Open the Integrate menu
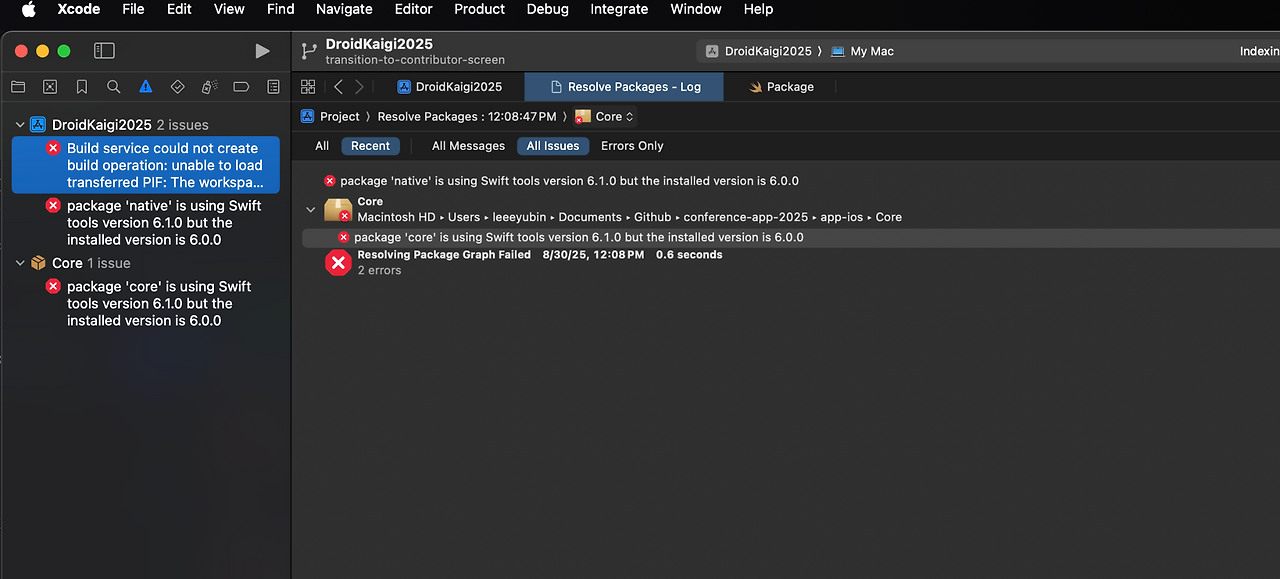Viewport: 1280px width, 579px height. coord(619,9)
